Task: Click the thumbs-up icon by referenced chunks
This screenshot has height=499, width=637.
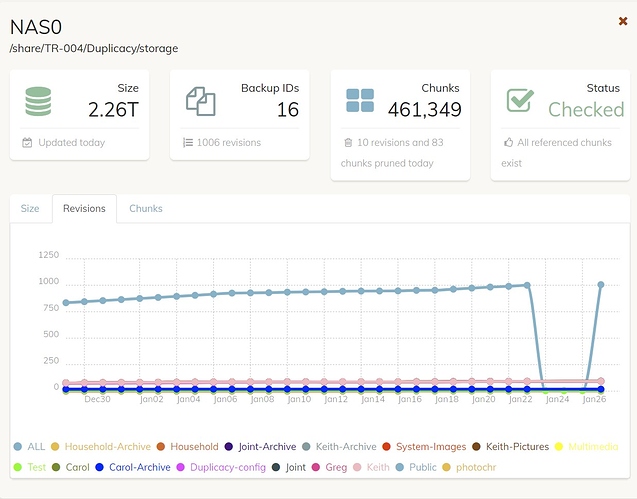Action: point(508,143)
